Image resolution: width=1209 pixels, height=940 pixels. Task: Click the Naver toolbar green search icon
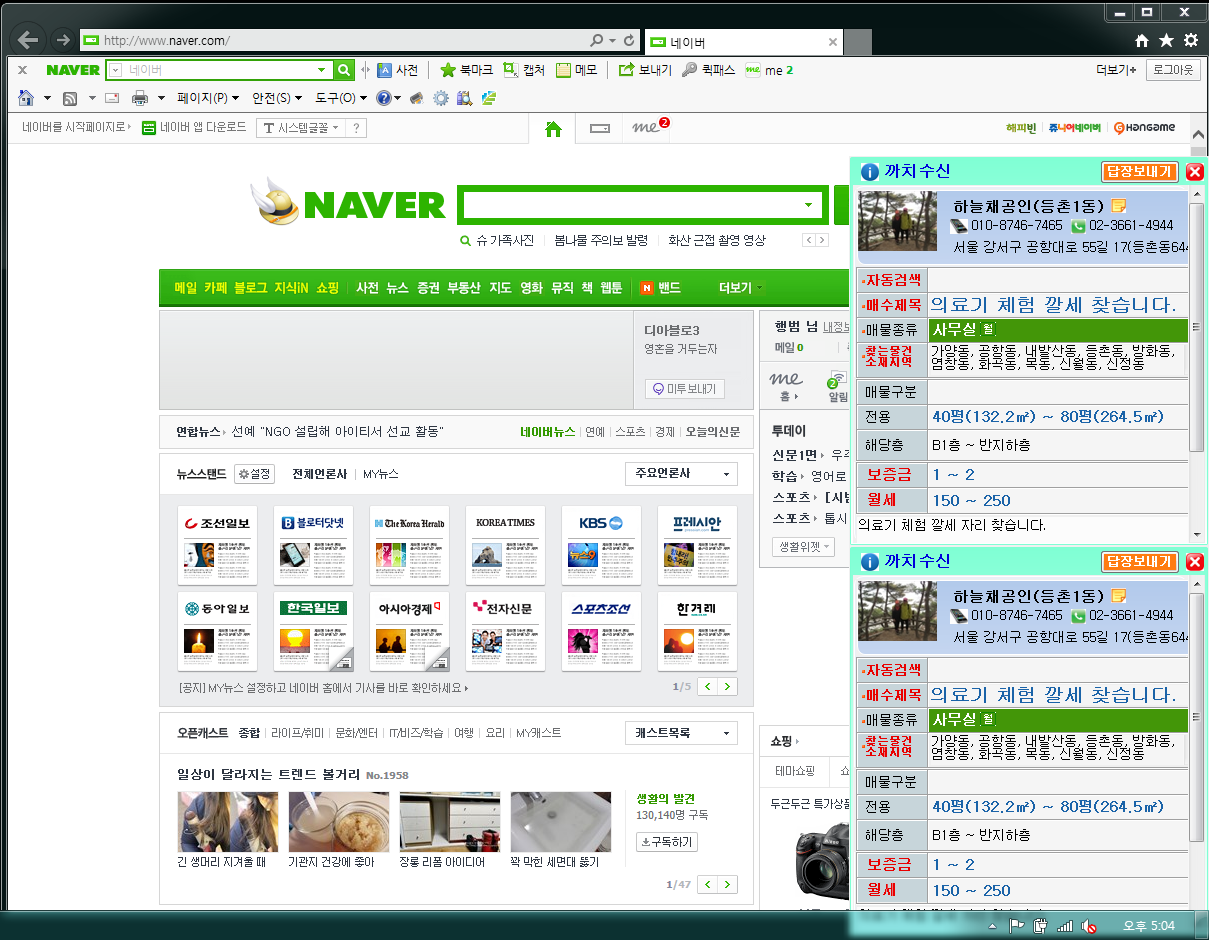pyautogui.click(x=344, y=70)
